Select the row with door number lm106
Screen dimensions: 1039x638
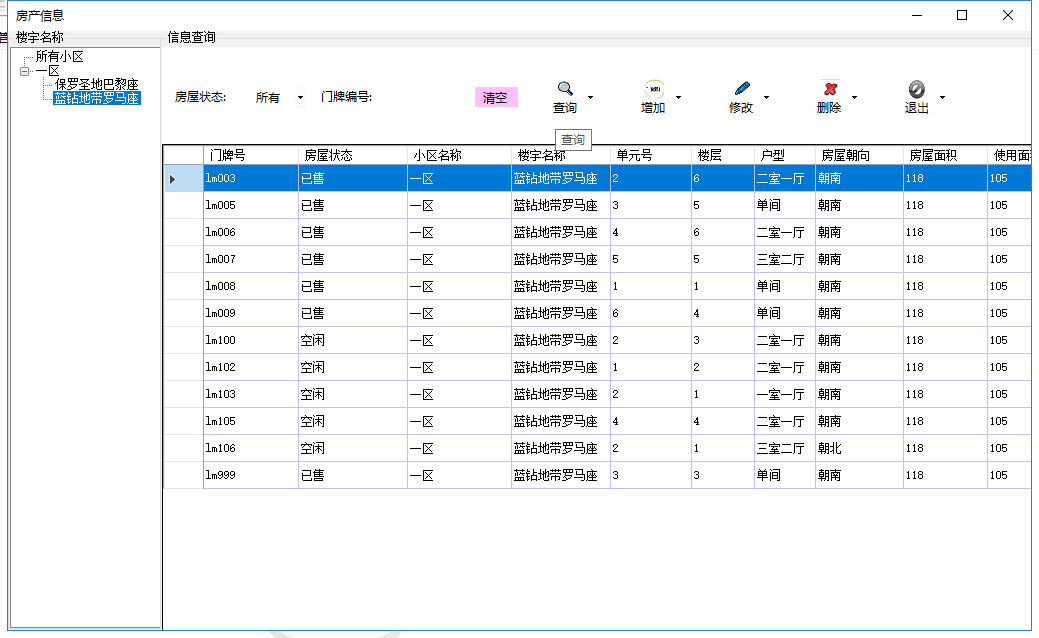click(250, 448)
